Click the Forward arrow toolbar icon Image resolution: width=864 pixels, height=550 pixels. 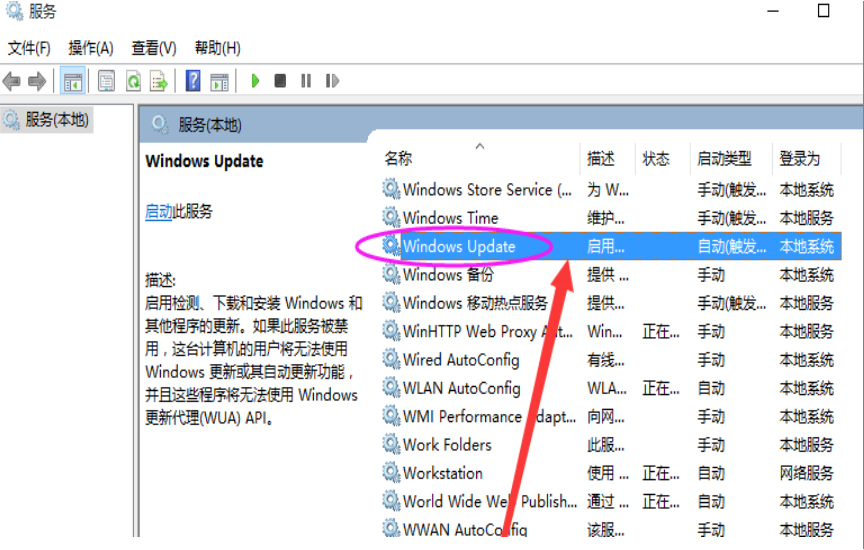pos(37,82)
